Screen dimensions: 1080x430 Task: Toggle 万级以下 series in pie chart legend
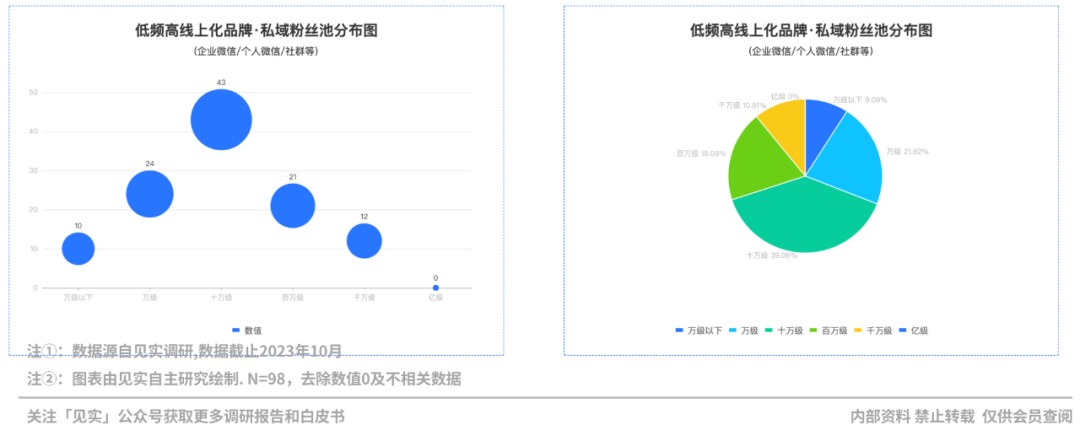tap(698, 331)
